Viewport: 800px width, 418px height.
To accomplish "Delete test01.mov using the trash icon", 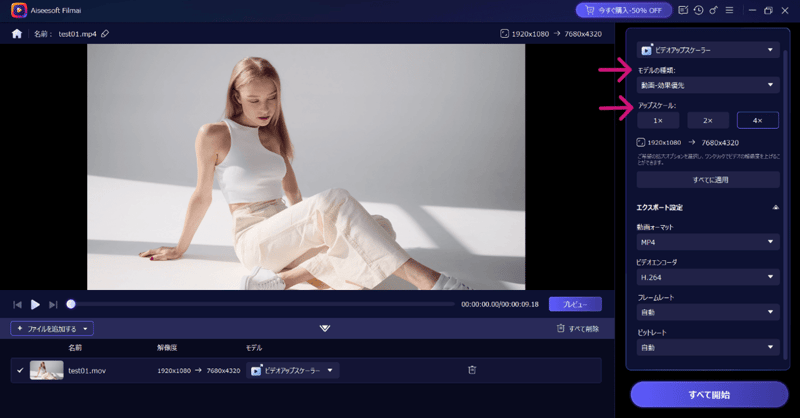I will click(472, 370).
